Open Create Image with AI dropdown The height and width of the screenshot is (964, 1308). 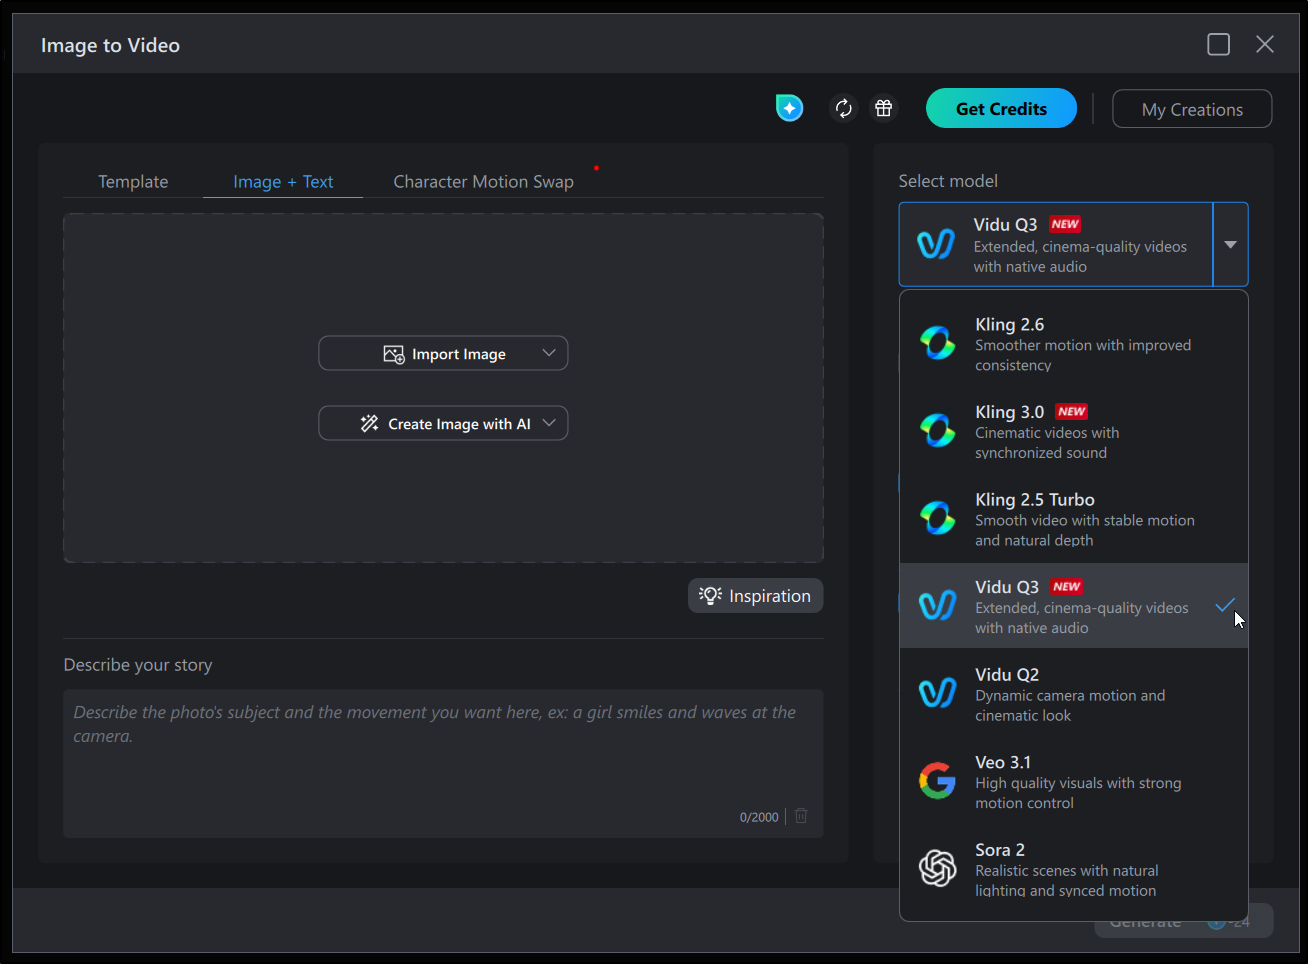point(548,423)
